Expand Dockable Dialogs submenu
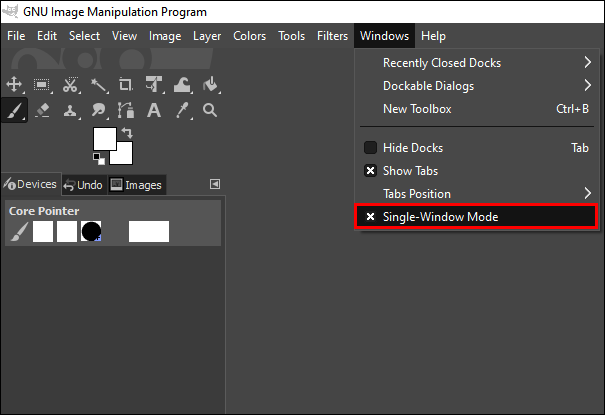This screenshot has height=415, width=605. click(x=476, y=86)
